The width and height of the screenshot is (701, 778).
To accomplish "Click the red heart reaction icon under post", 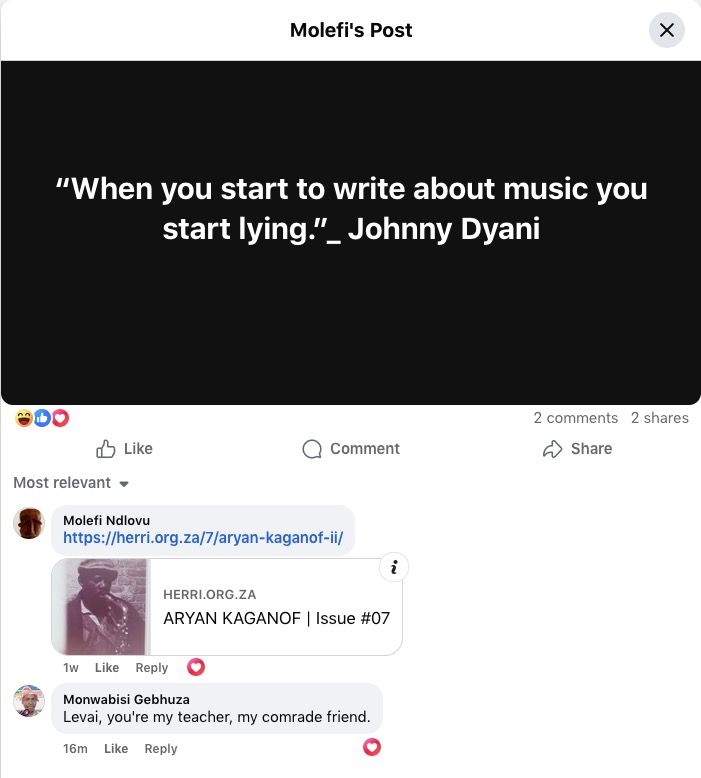I will pos(60,418).
